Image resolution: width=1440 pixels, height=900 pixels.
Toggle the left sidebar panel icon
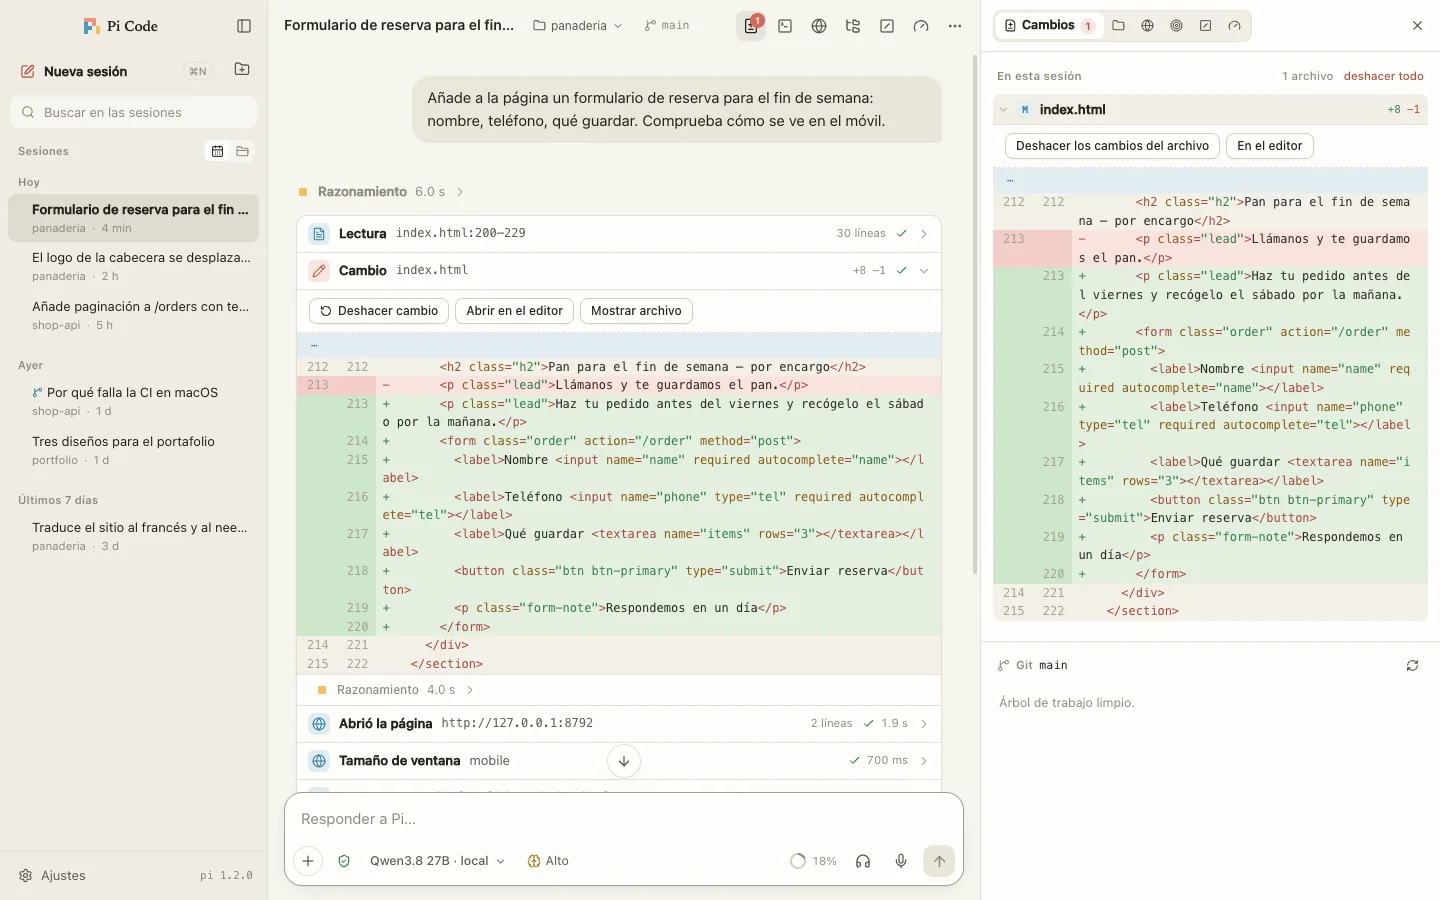click(x=244, y=26)
